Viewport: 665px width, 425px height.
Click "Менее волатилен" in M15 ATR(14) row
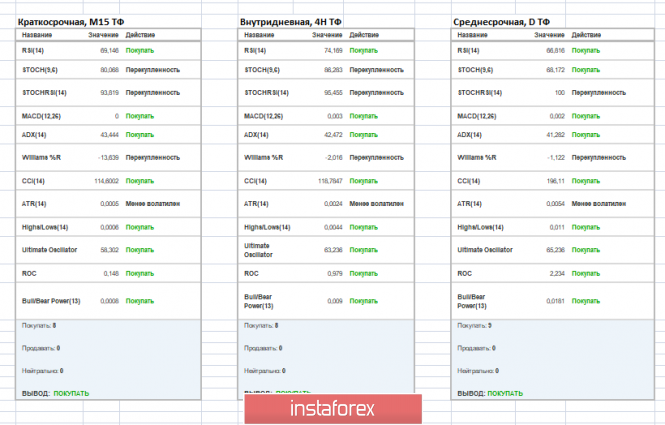[153, 204]
